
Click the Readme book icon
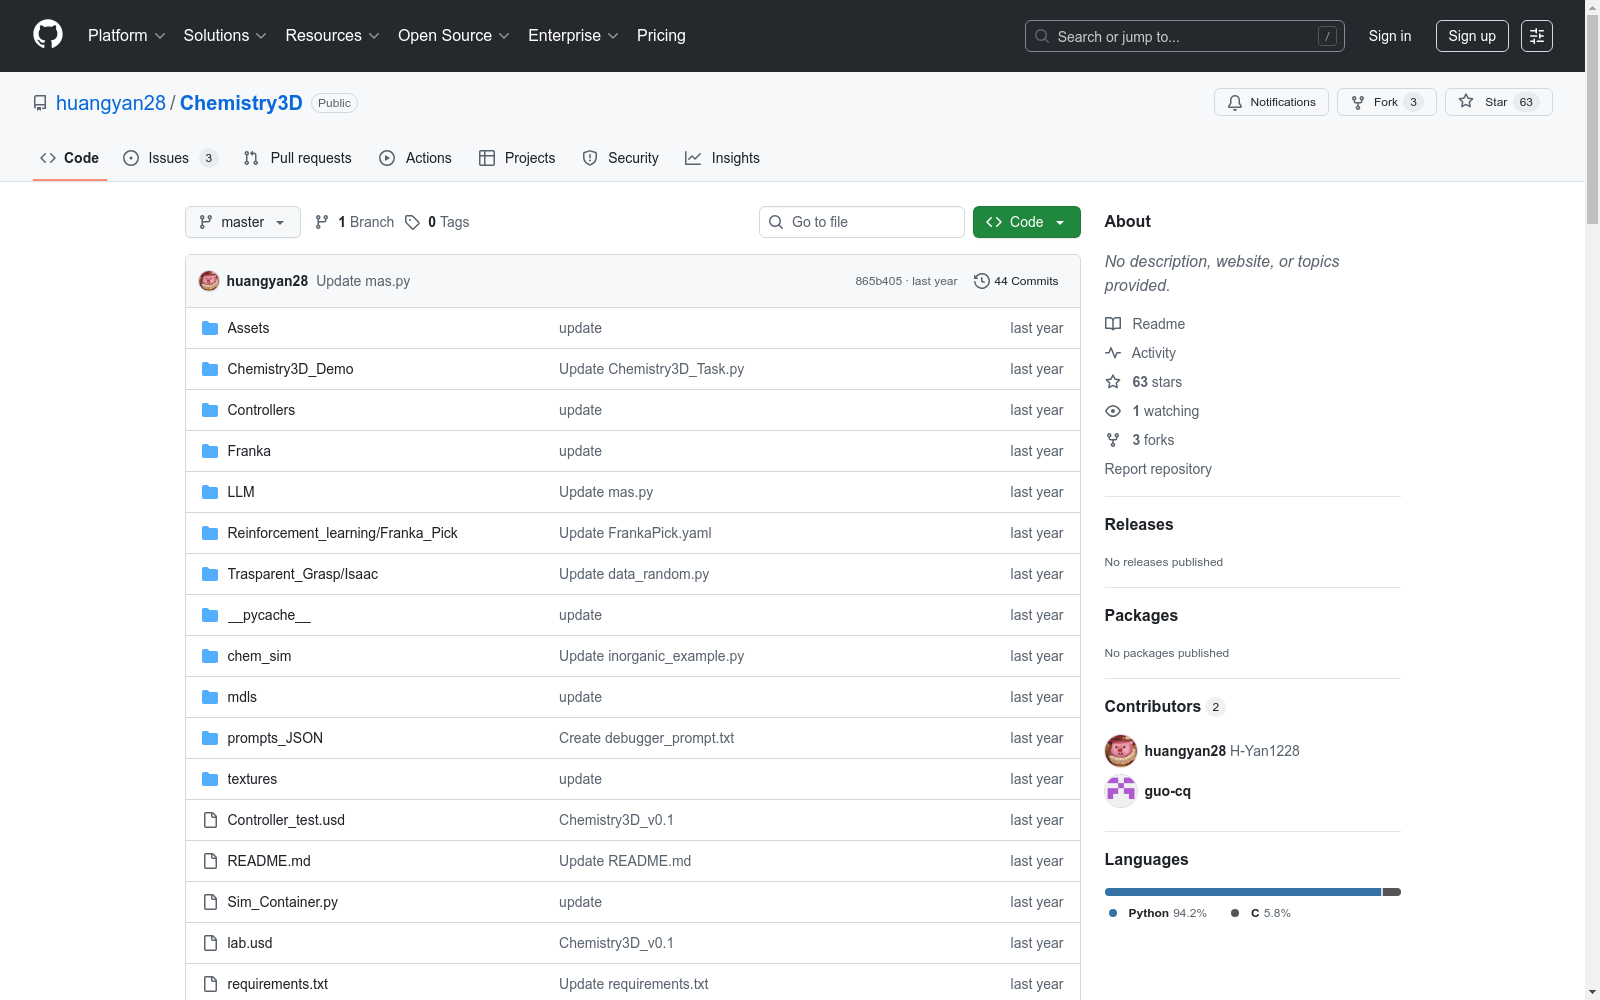pos(1113,324)
